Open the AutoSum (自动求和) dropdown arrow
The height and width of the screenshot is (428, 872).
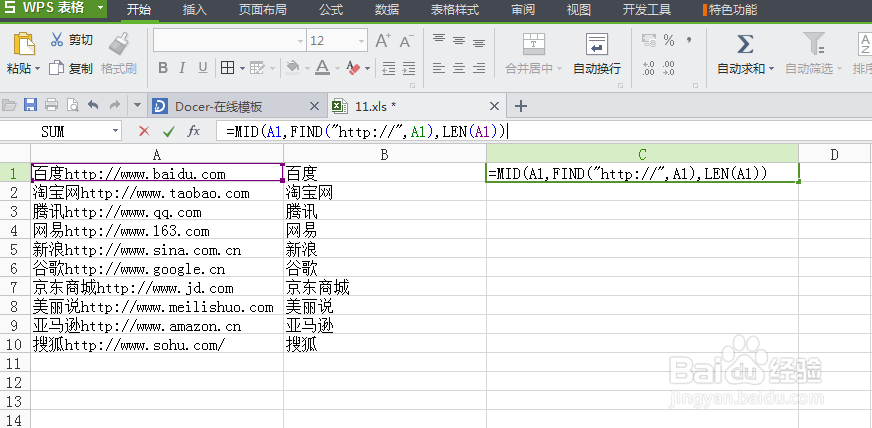coord(771,69)
